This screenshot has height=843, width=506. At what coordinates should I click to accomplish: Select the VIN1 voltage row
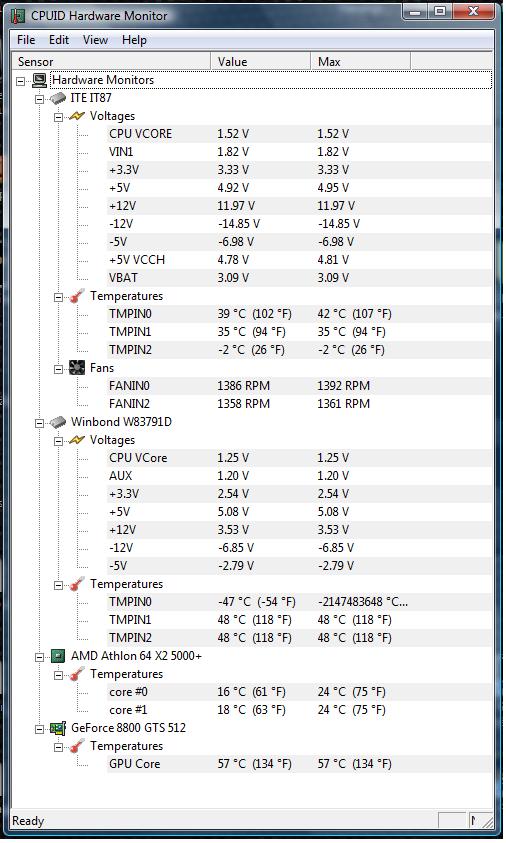pos(299,152)
